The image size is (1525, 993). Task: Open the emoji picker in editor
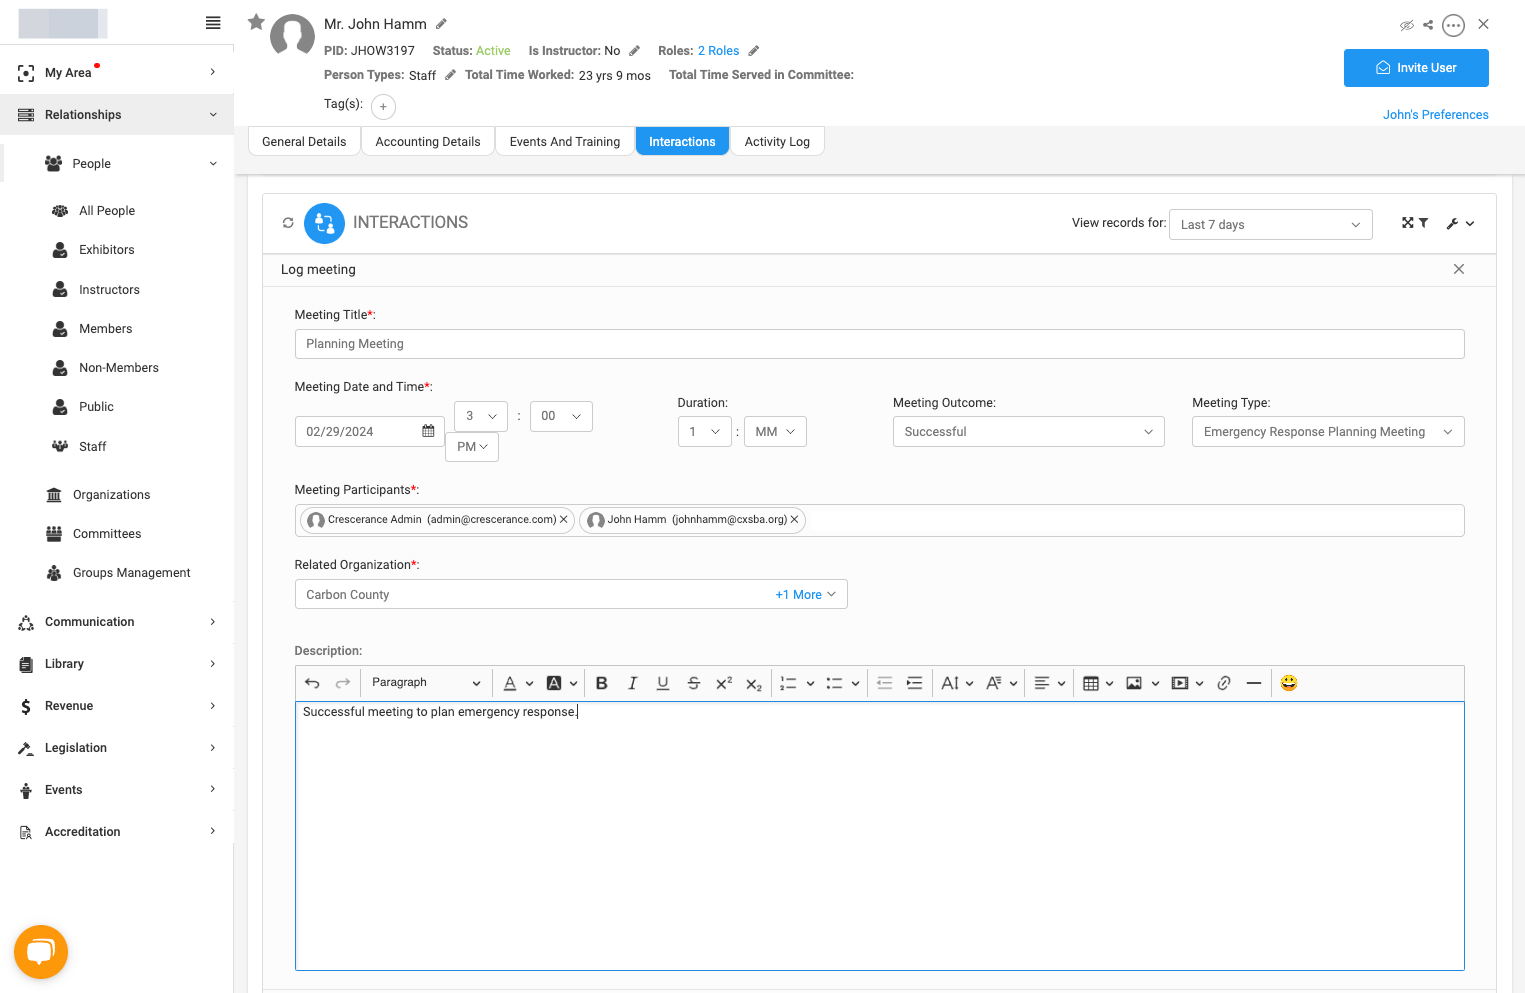point(1289,683)
